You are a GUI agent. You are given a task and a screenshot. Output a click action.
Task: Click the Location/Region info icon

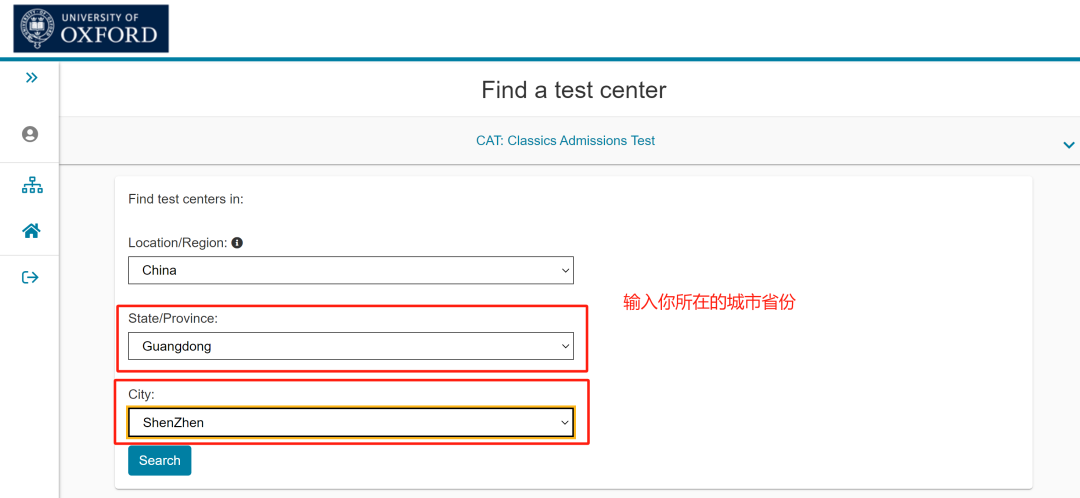pyautogui.click(x=237, y=243)
